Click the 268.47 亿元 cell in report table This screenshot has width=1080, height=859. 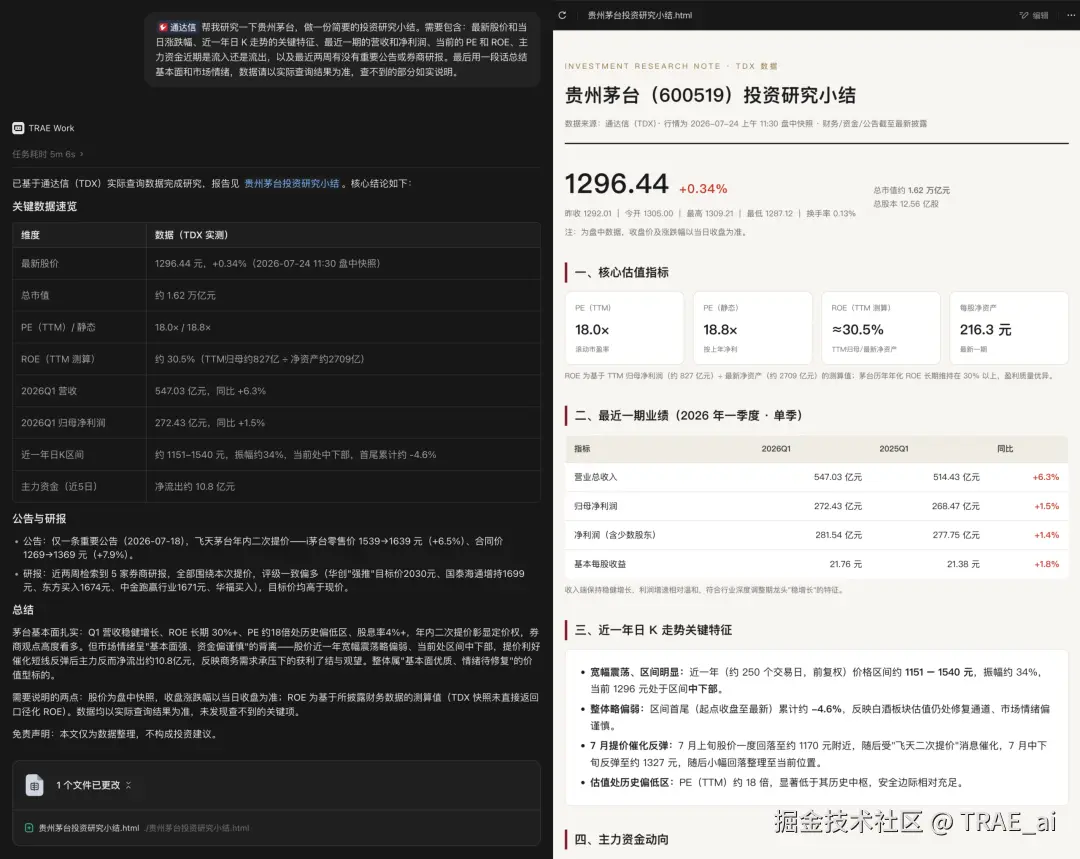pos(956,506)
